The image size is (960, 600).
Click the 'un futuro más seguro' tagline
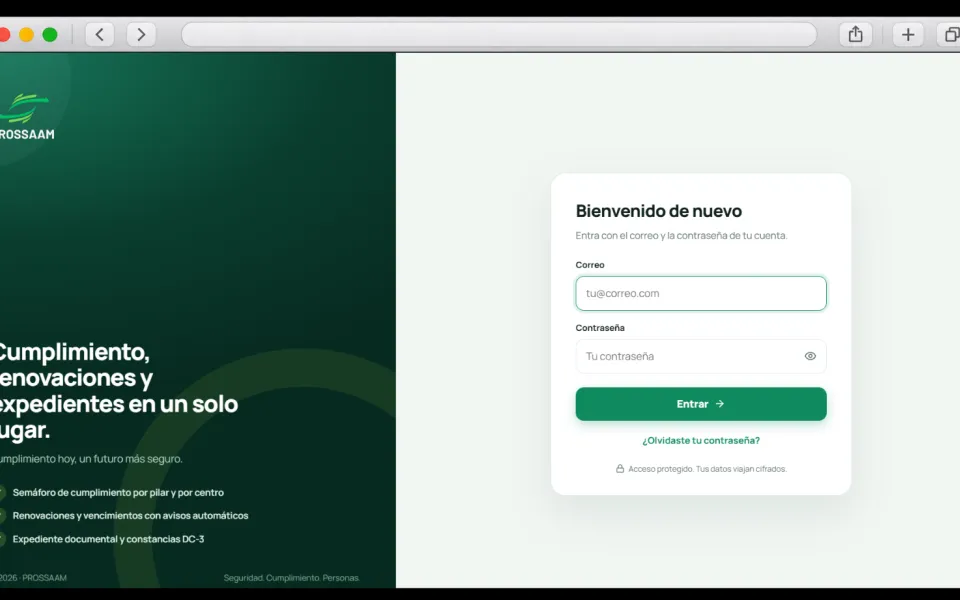coord(130,459)
